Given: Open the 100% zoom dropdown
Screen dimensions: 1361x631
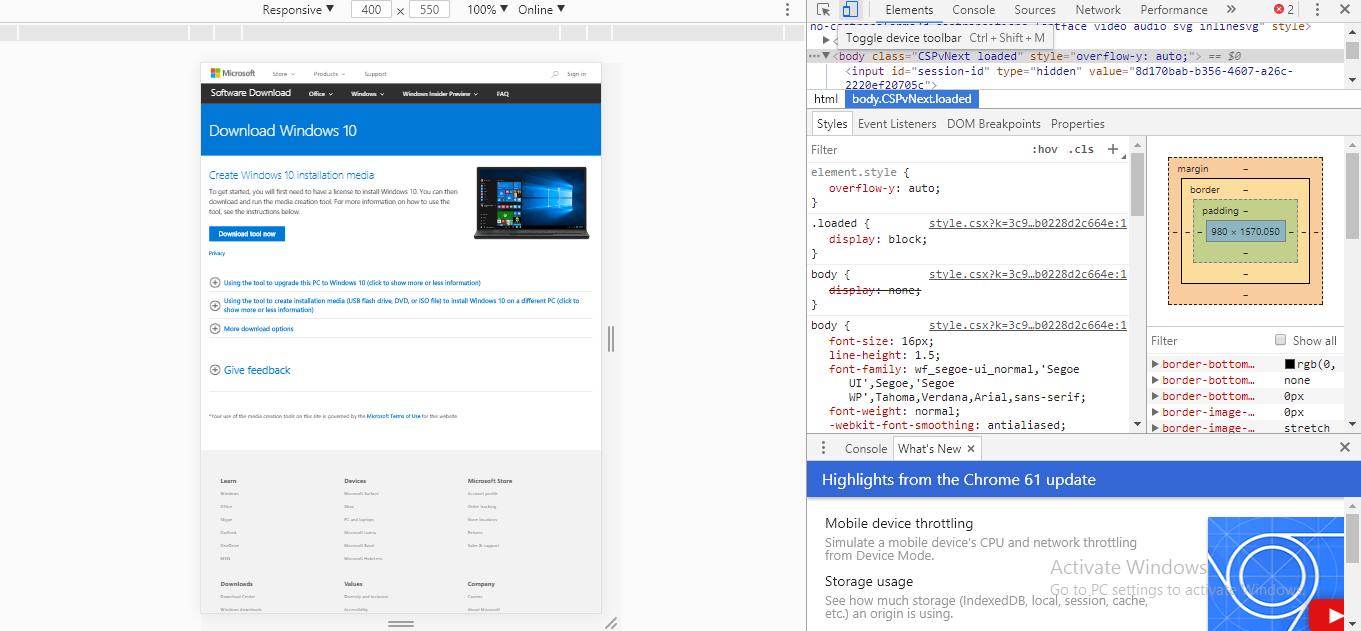Looking at the screenshot, I should click(x=488, y=10).
